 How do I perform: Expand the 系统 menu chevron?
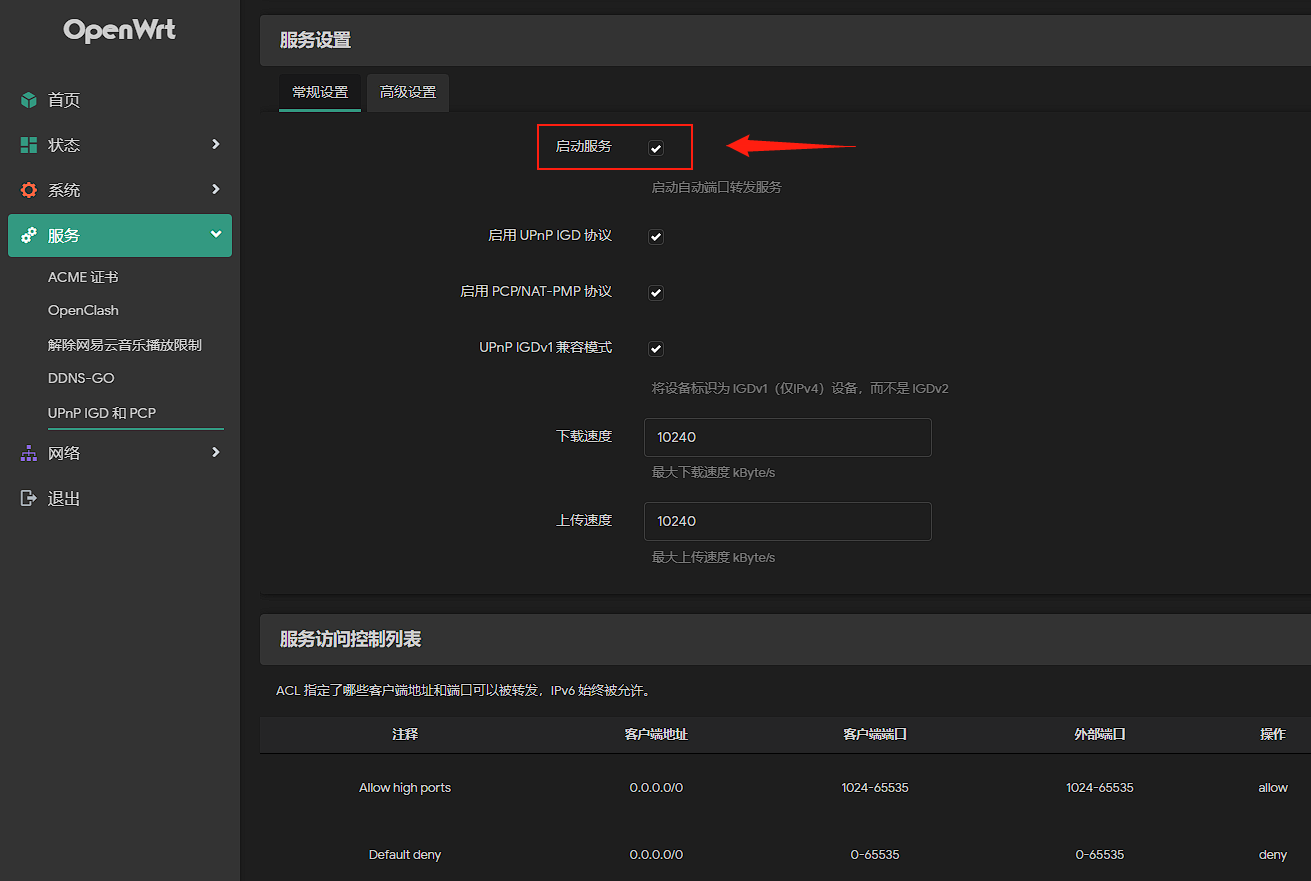[215, 189]
